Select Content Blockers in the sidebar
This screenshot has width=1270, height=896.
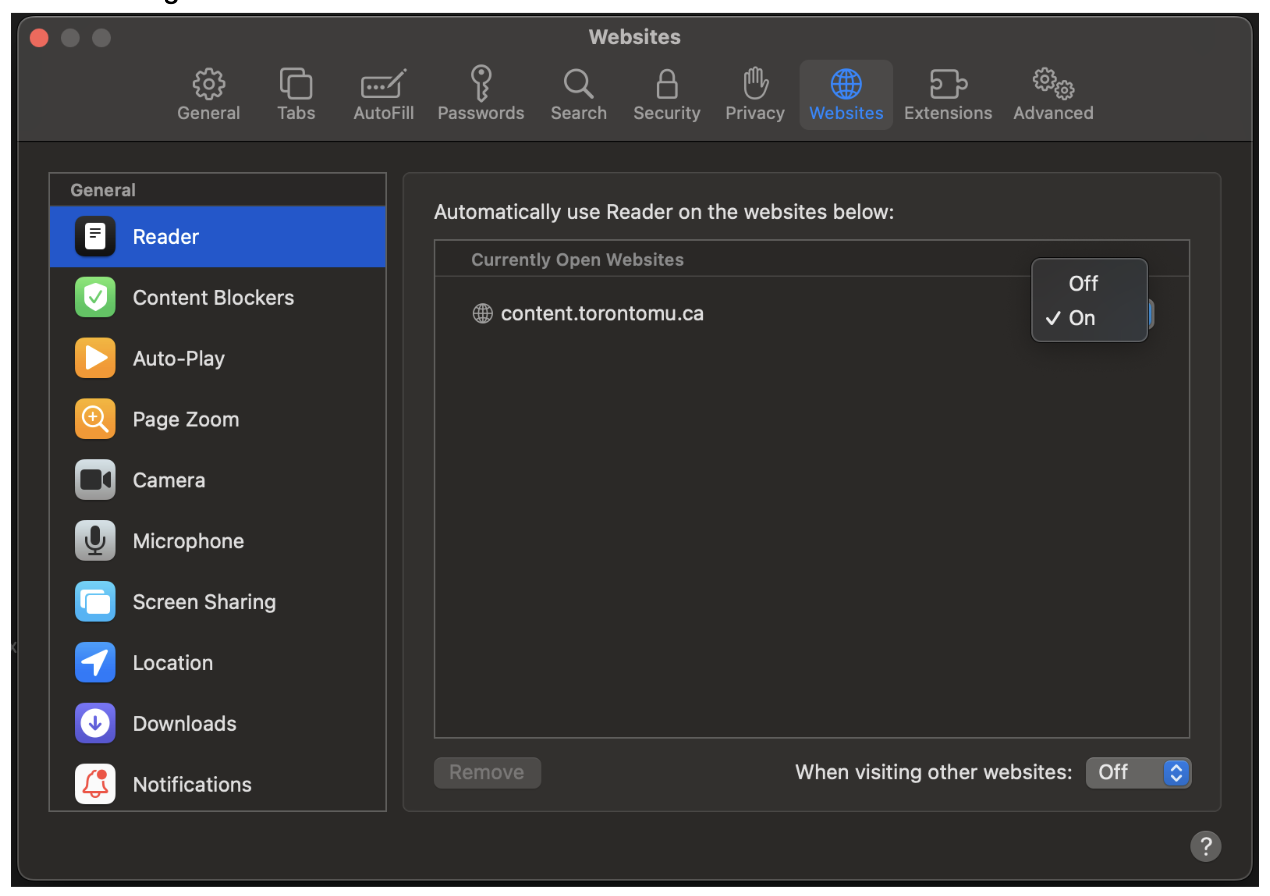213,298
